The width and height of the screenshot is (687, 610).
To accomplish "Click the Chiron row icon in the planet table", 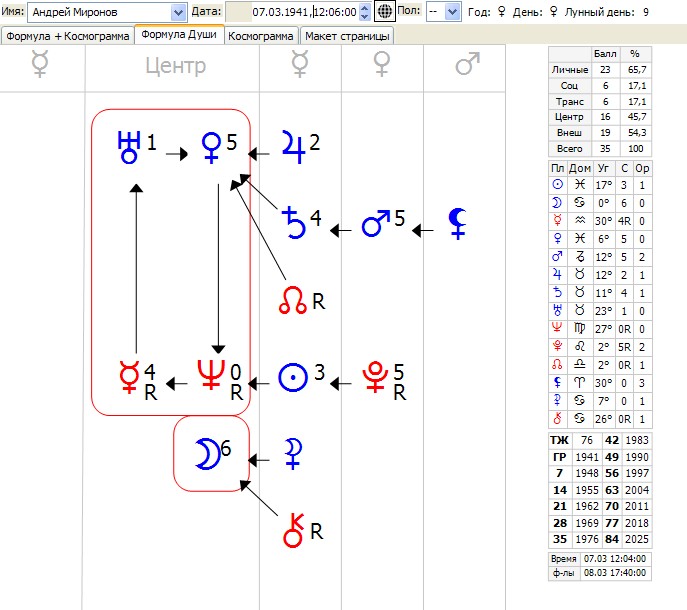I will click(x=557, y=418).
